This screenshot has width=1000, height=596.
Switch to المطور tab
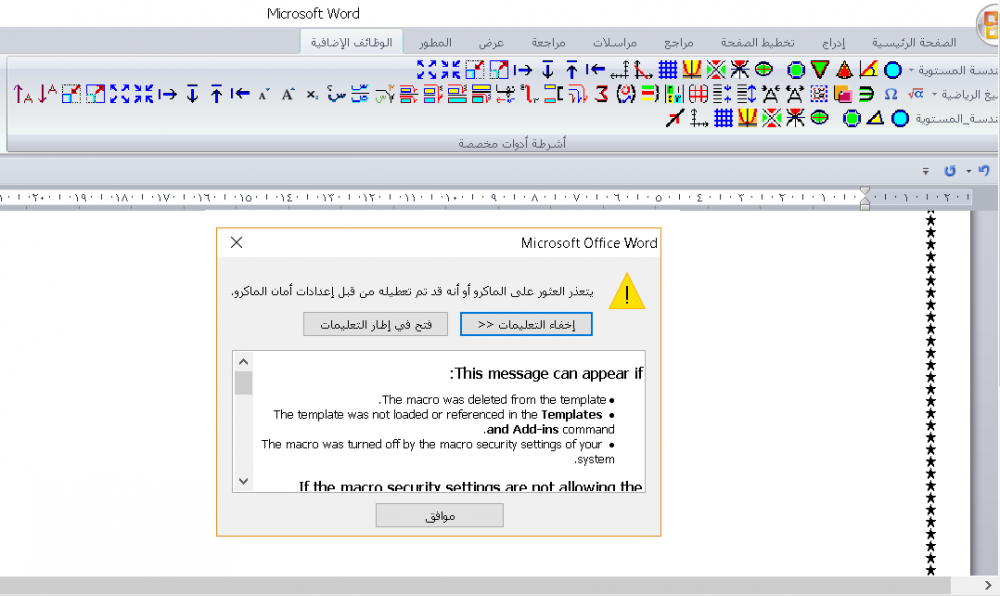tap(435, 42)
